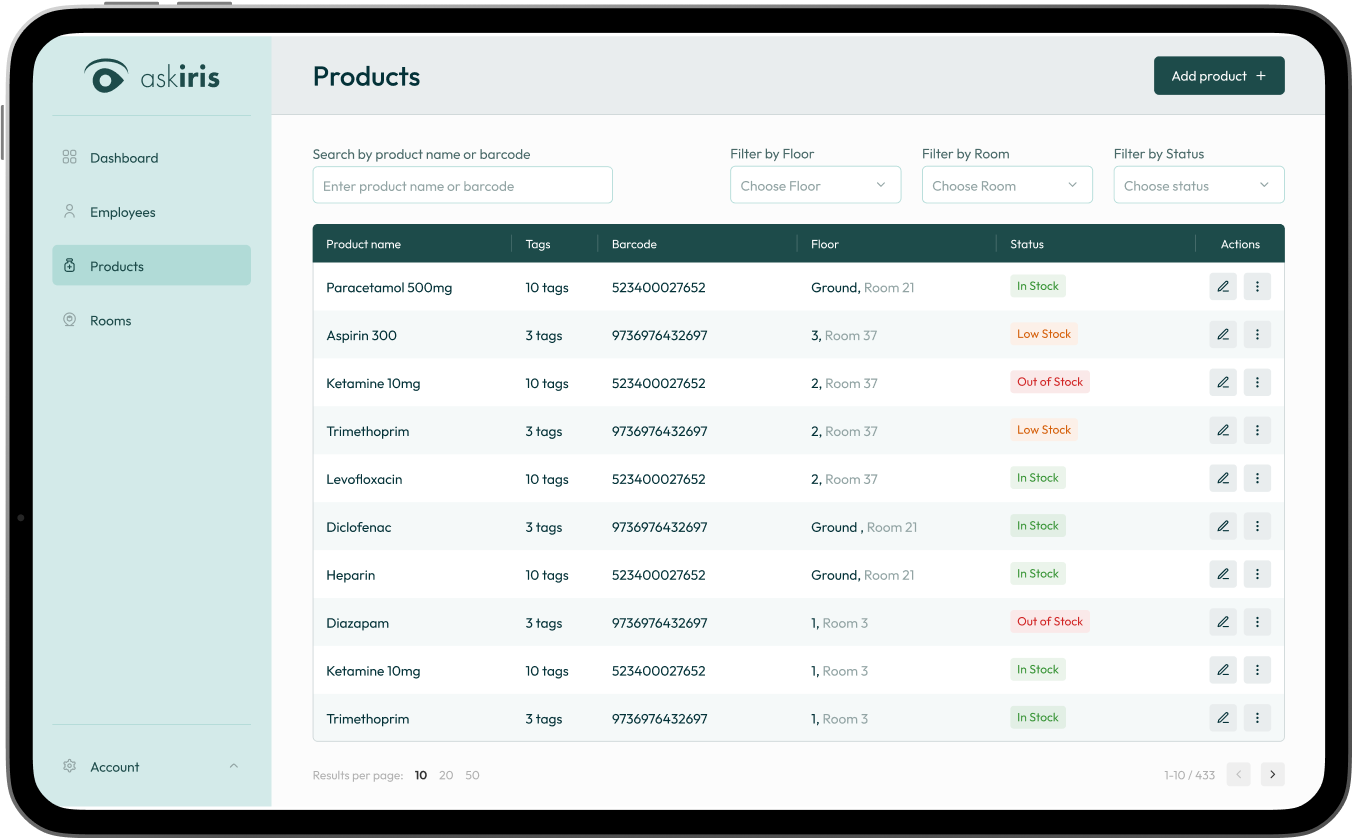Open the Filter by Floor dropdown
The image size is (1352, 838).
click(x=815, y=186)
